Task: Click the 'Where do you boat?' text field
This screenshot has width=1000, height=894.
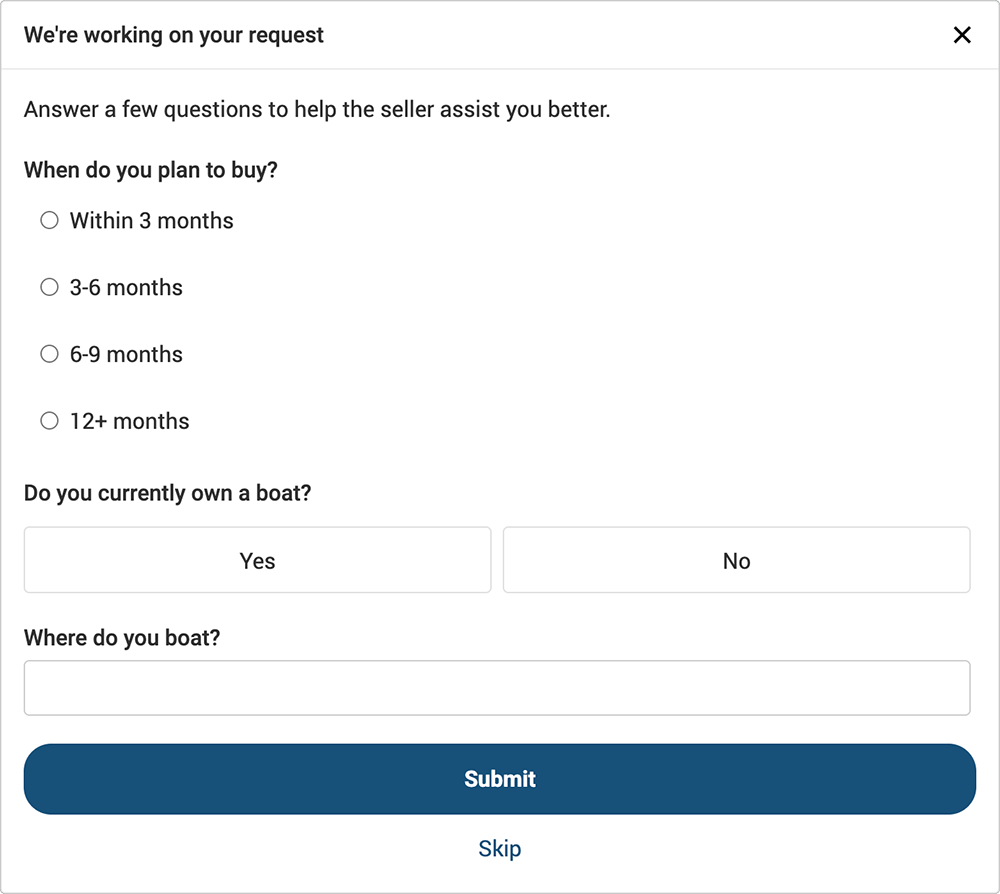Action: click(x=497, y=687)
